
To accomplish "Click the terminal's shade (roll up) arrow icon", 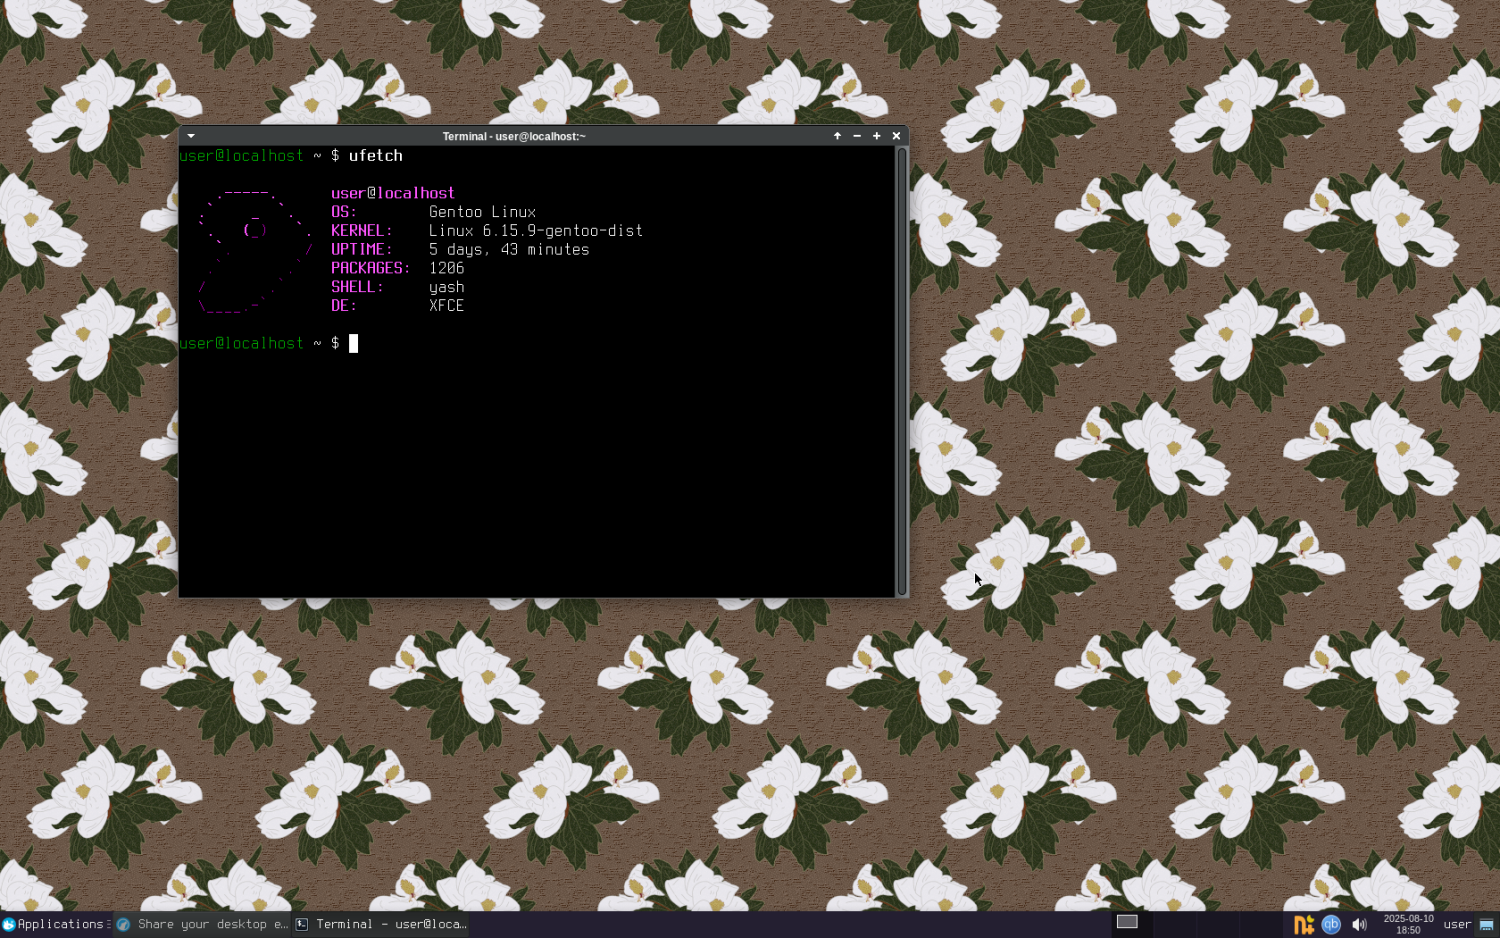I will click(x=837, y=136).
